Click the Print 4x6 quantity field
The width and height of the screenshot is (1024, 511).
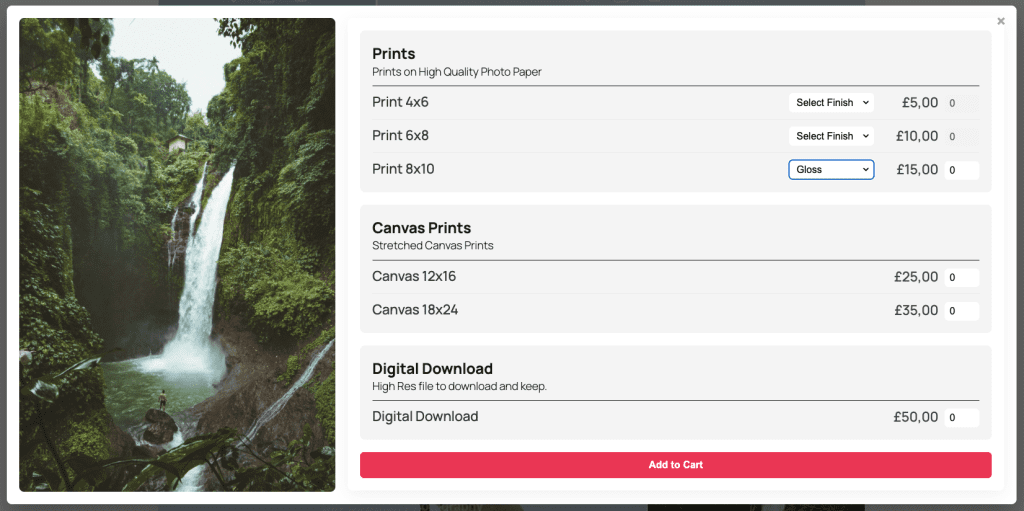[961, 103]
